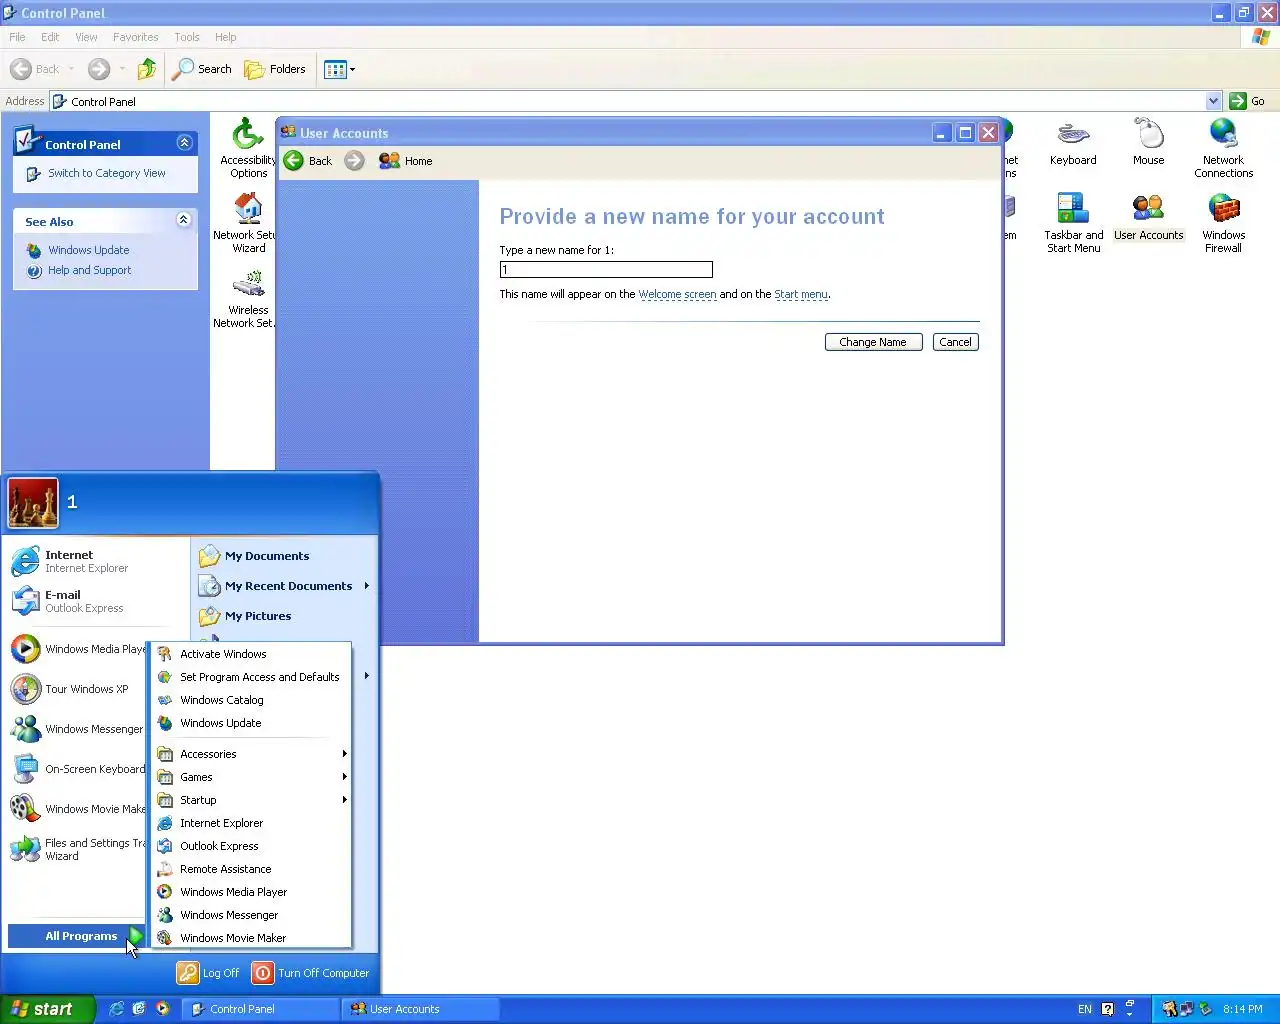Click the Change Name button
This screenshot has height=1024, width=1280.
coord(873,342)
